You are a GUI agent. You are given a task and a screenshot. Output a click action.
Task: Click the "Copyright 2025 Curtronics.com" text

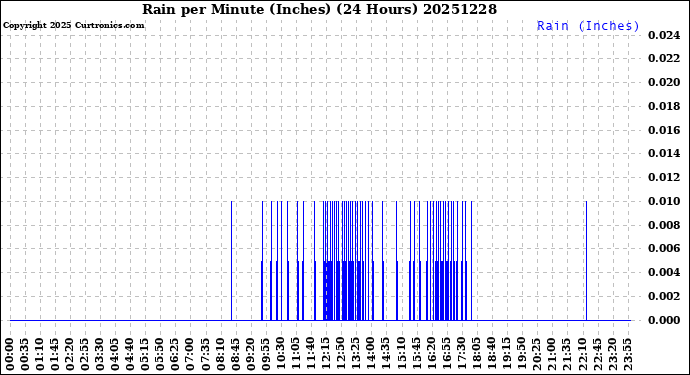pos(73,25)
